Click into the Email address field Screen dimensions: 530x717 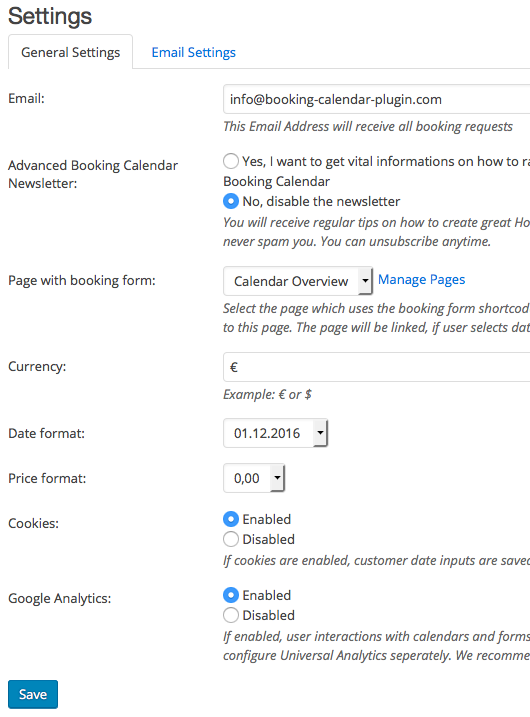click(x=377, y=99)
